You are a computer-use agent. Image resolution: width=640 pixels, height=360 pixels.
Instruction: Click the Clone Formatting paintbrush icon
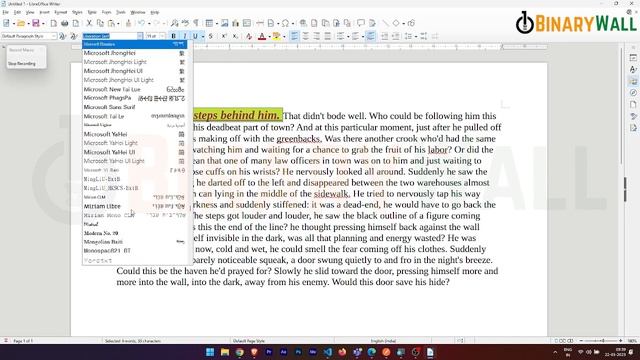pyautogui.click(x=128, y=23)
